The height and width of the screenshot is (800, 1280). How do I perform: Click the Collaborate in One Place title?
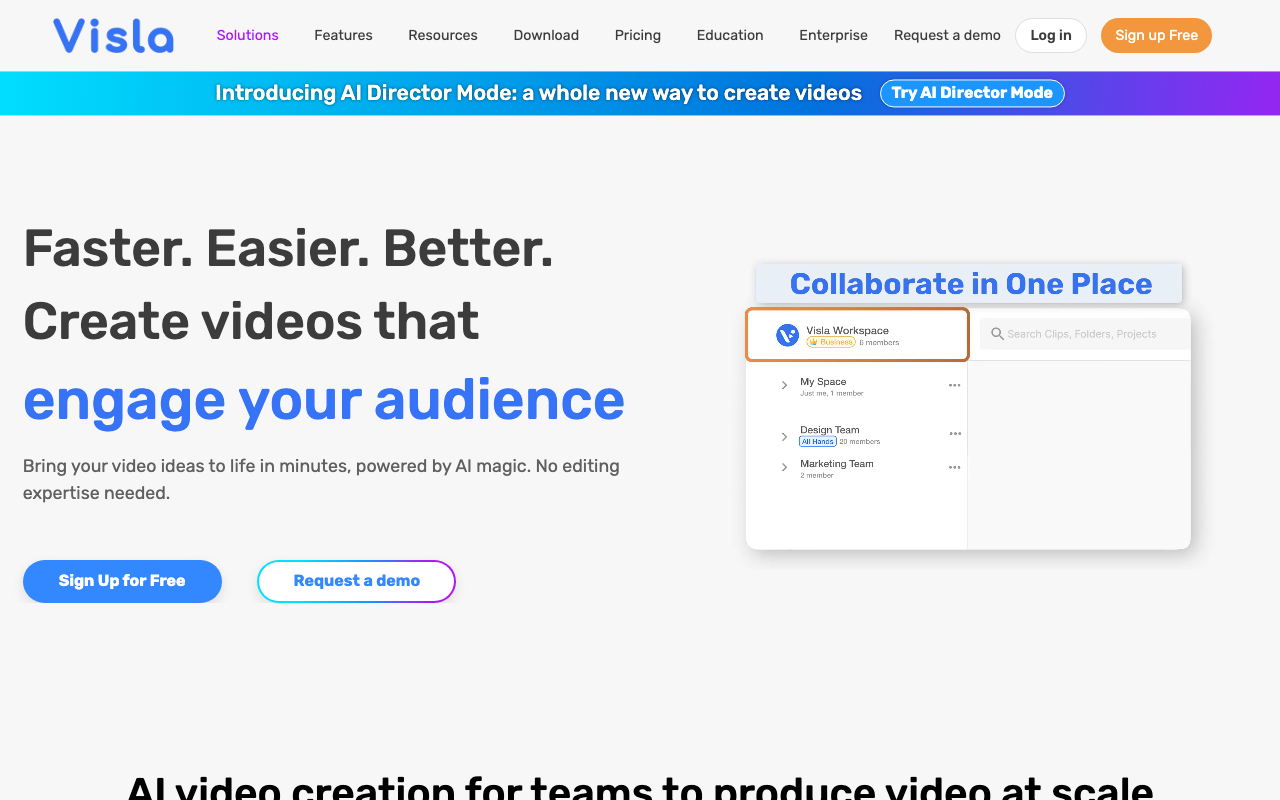[x=970, y=284]
